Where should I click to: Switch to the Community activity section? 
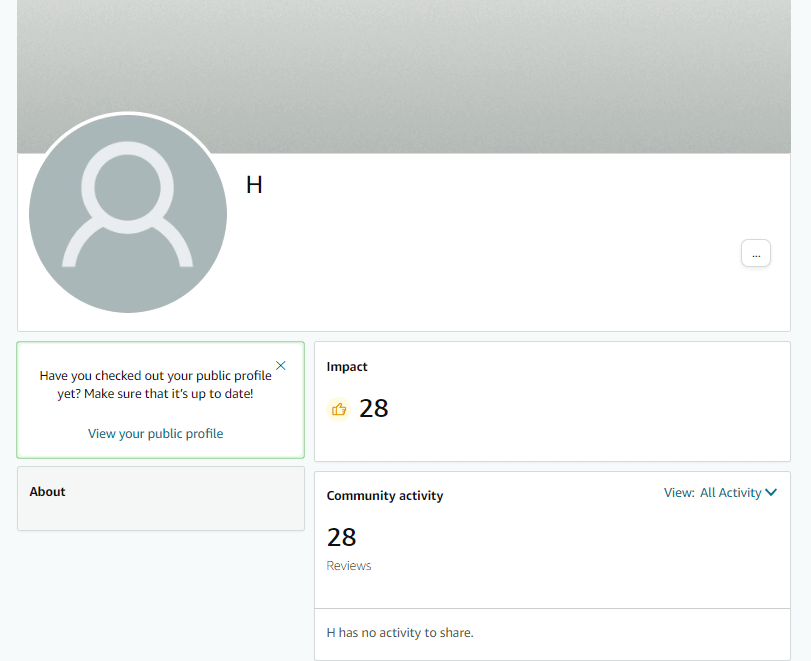click(385, 495)
